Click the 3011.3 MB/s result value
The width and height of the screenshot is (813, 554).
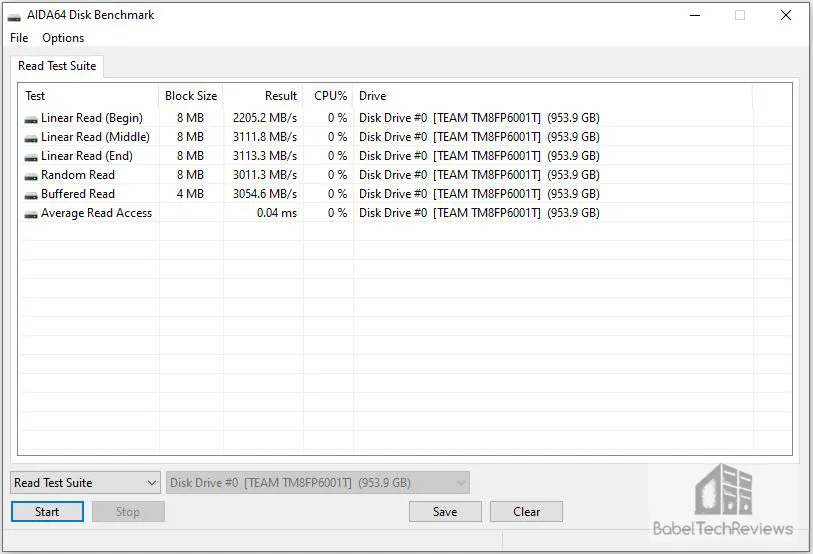pyautogui.click(x=265, y=175)
